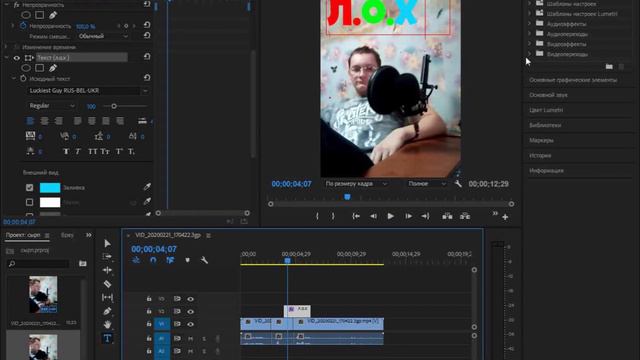Enable All Caps text style

tap(93, 151)
